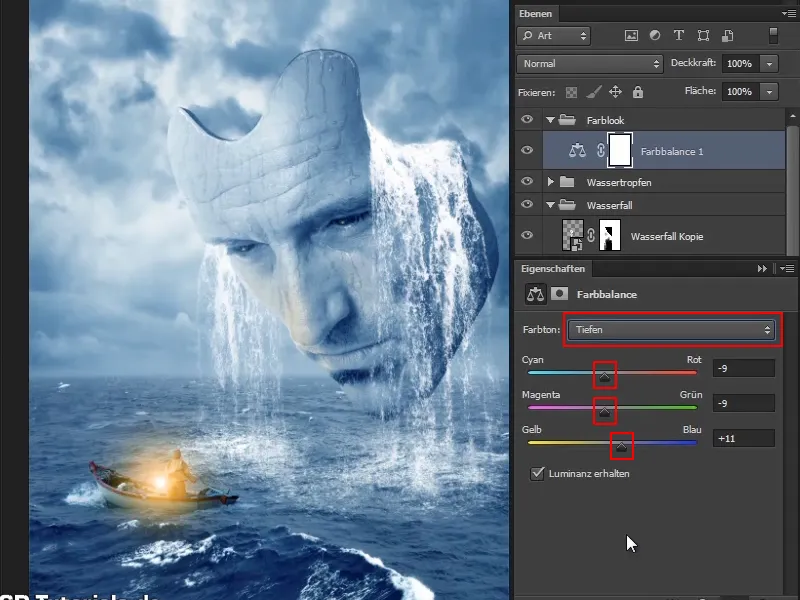Click the Farbton label
The image size is (800, 600).
coord(541,330)
